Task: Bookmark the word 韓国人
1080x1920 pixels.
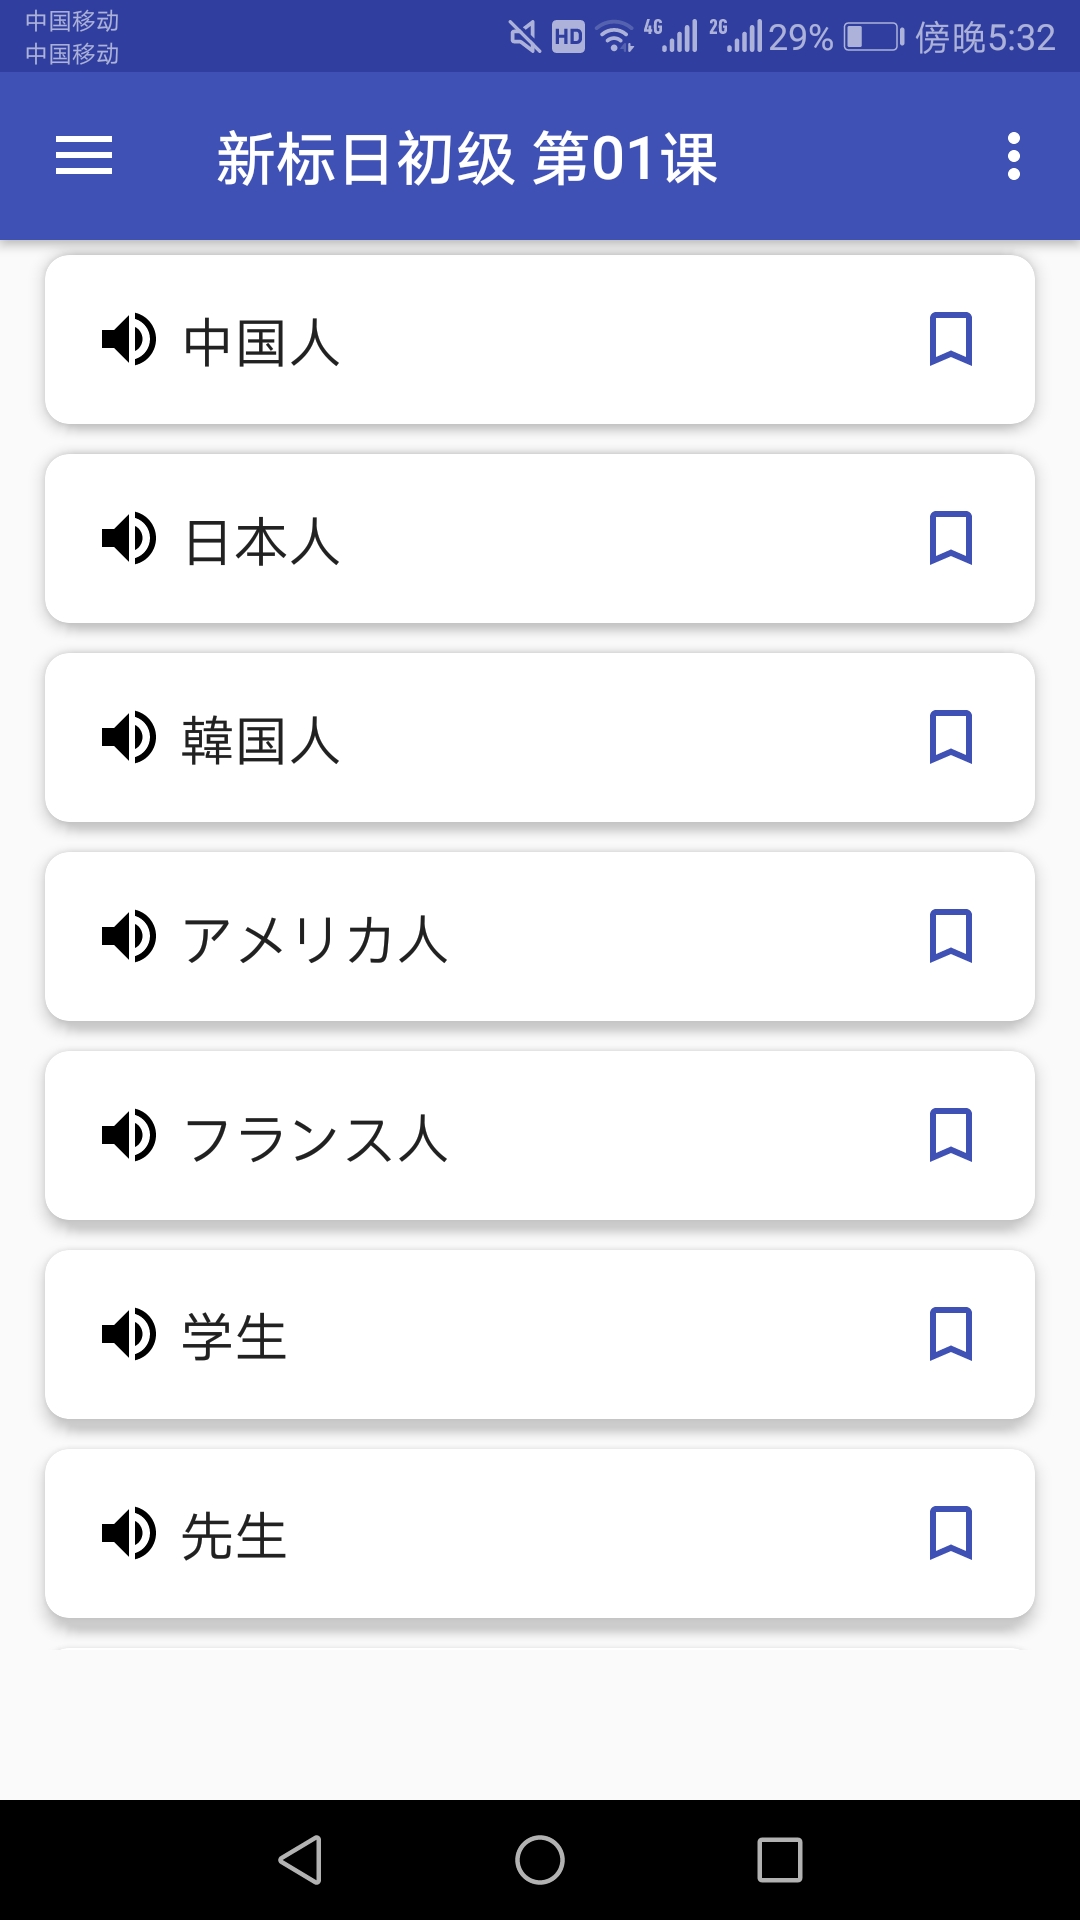Action: click(950, 737)
